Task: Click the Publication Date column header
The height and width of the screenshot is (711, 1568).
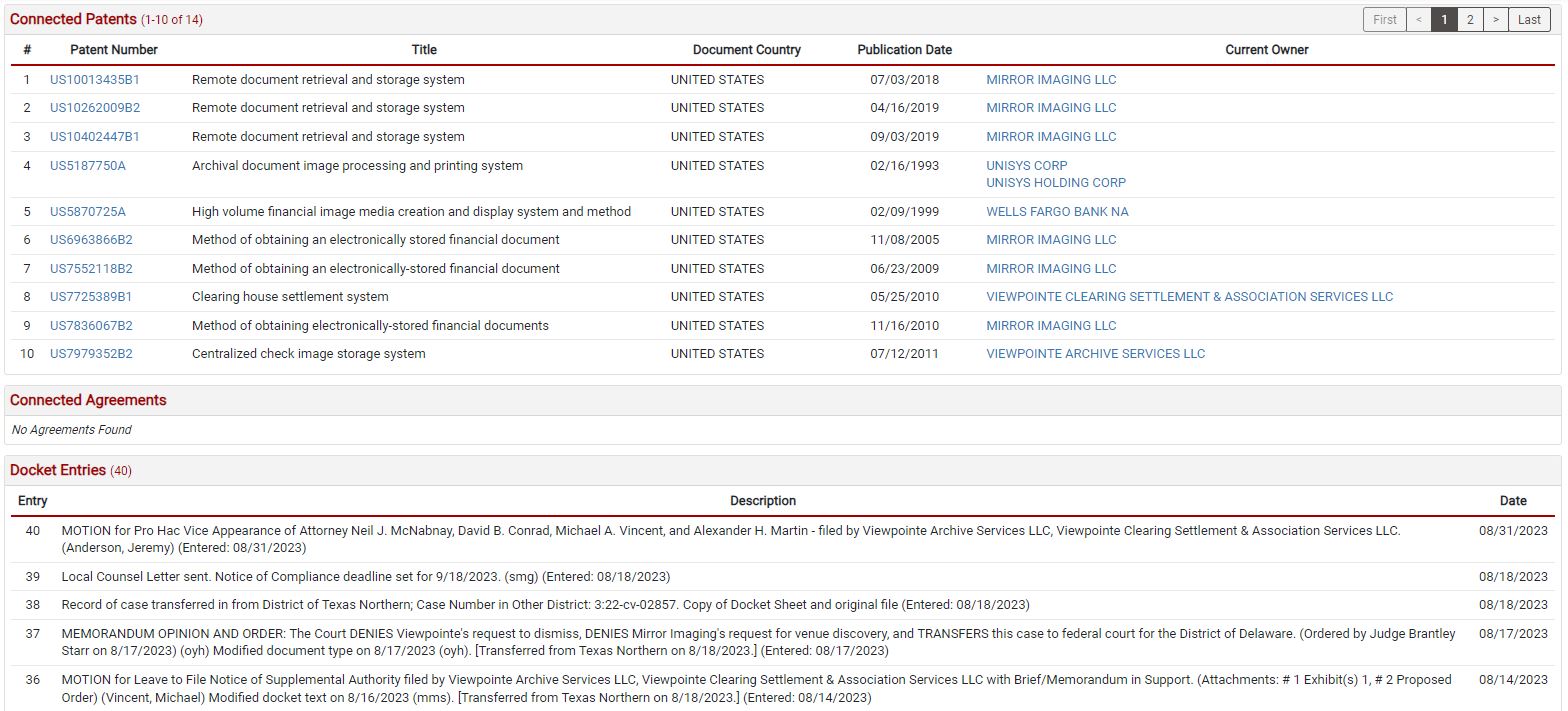Action: (904, 50)
